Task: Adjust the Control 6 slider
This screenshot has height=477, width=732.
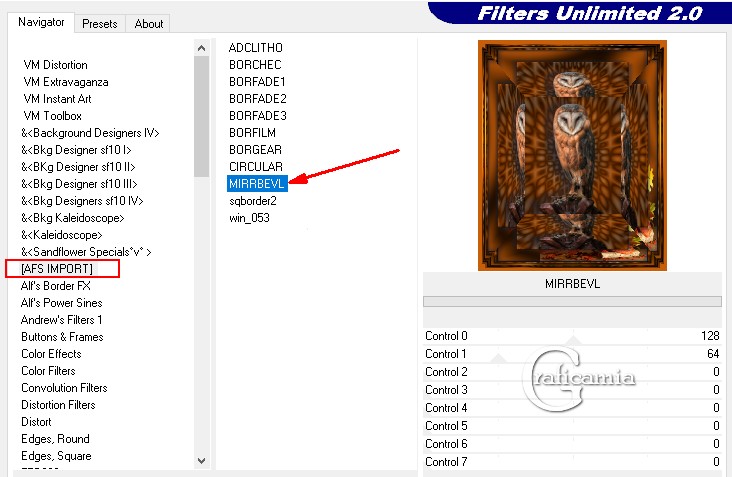Action: coord(572,444)
